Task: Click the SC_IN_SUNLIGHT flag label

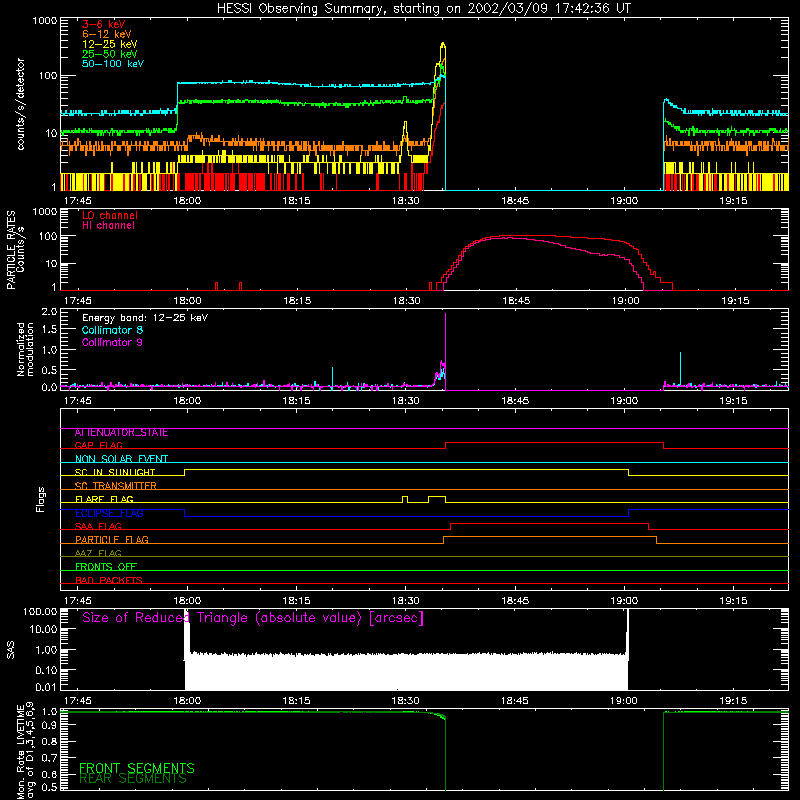Action: pos(115,472)
